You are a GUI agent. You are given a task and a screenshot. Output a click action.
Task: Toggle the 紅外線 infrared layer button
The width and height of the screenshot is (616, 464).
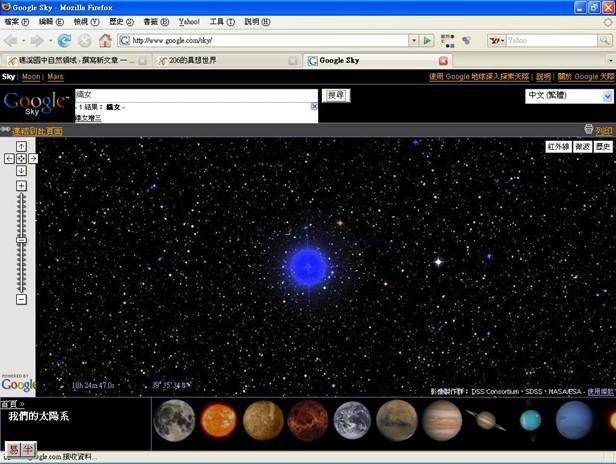tap(558, 147)
